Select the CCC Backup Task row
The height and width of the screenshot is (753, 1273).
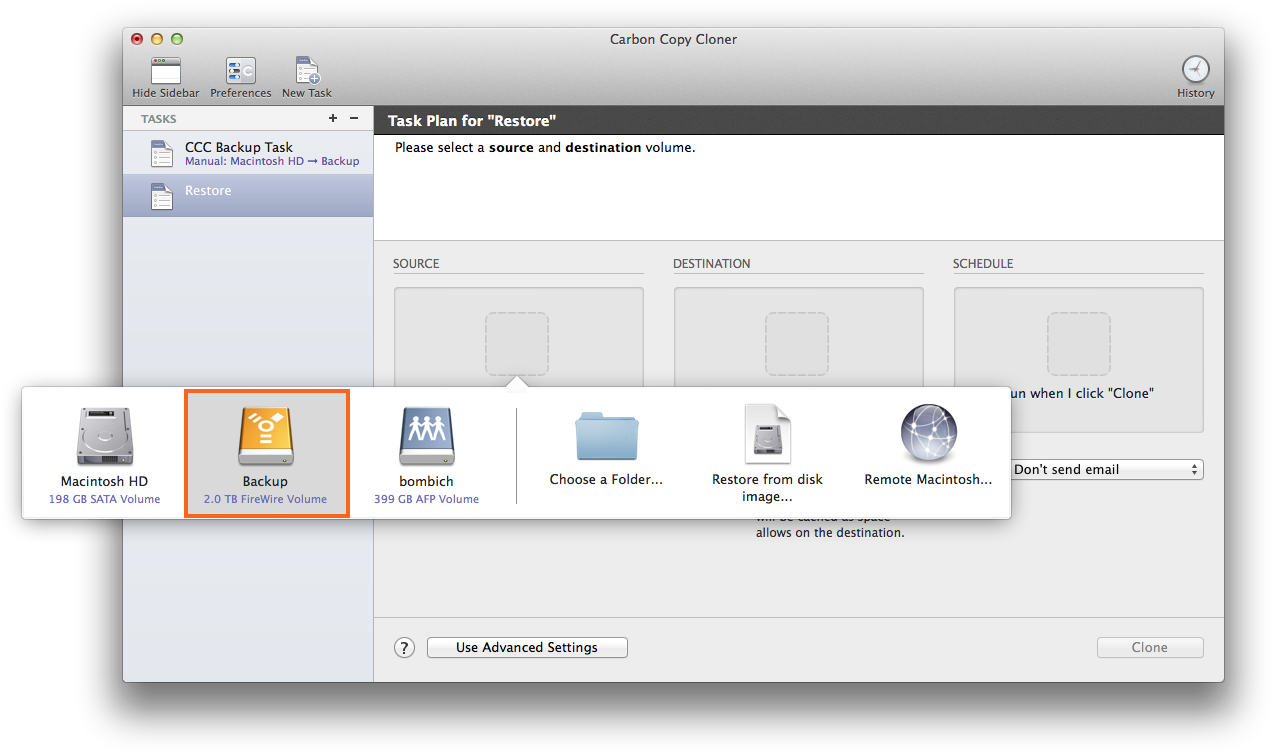pyautogui.click(x=248, y=154)
